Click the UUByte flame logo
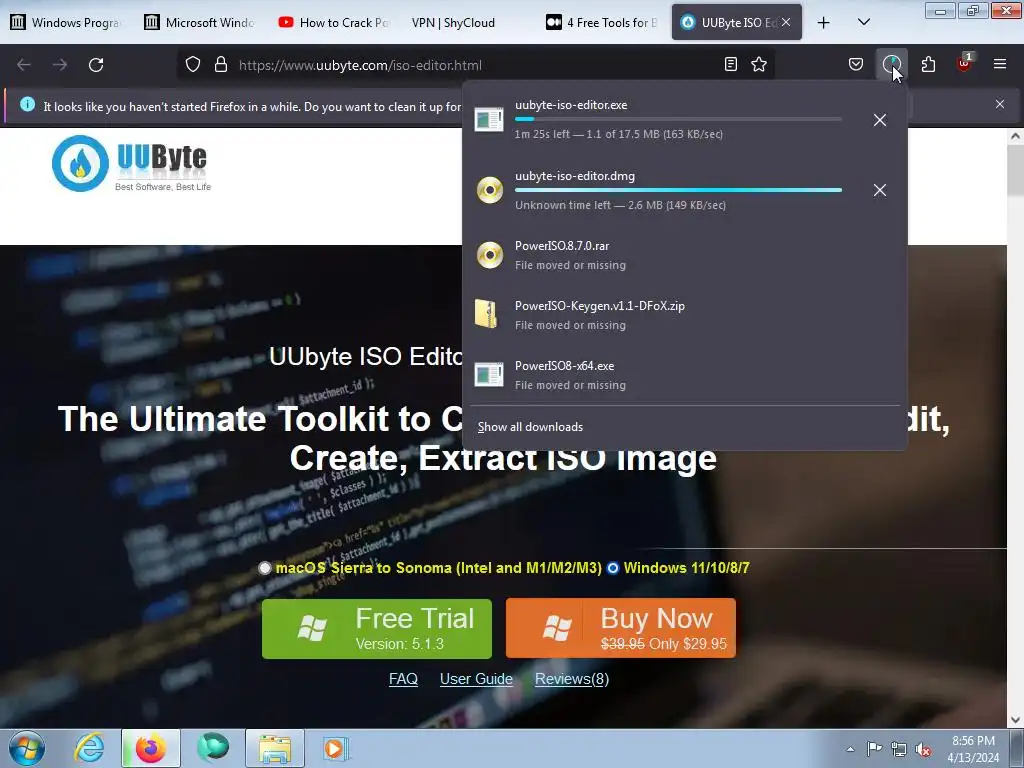The height and width of the screenshot is (768, 1024). [x=80, y=163]
